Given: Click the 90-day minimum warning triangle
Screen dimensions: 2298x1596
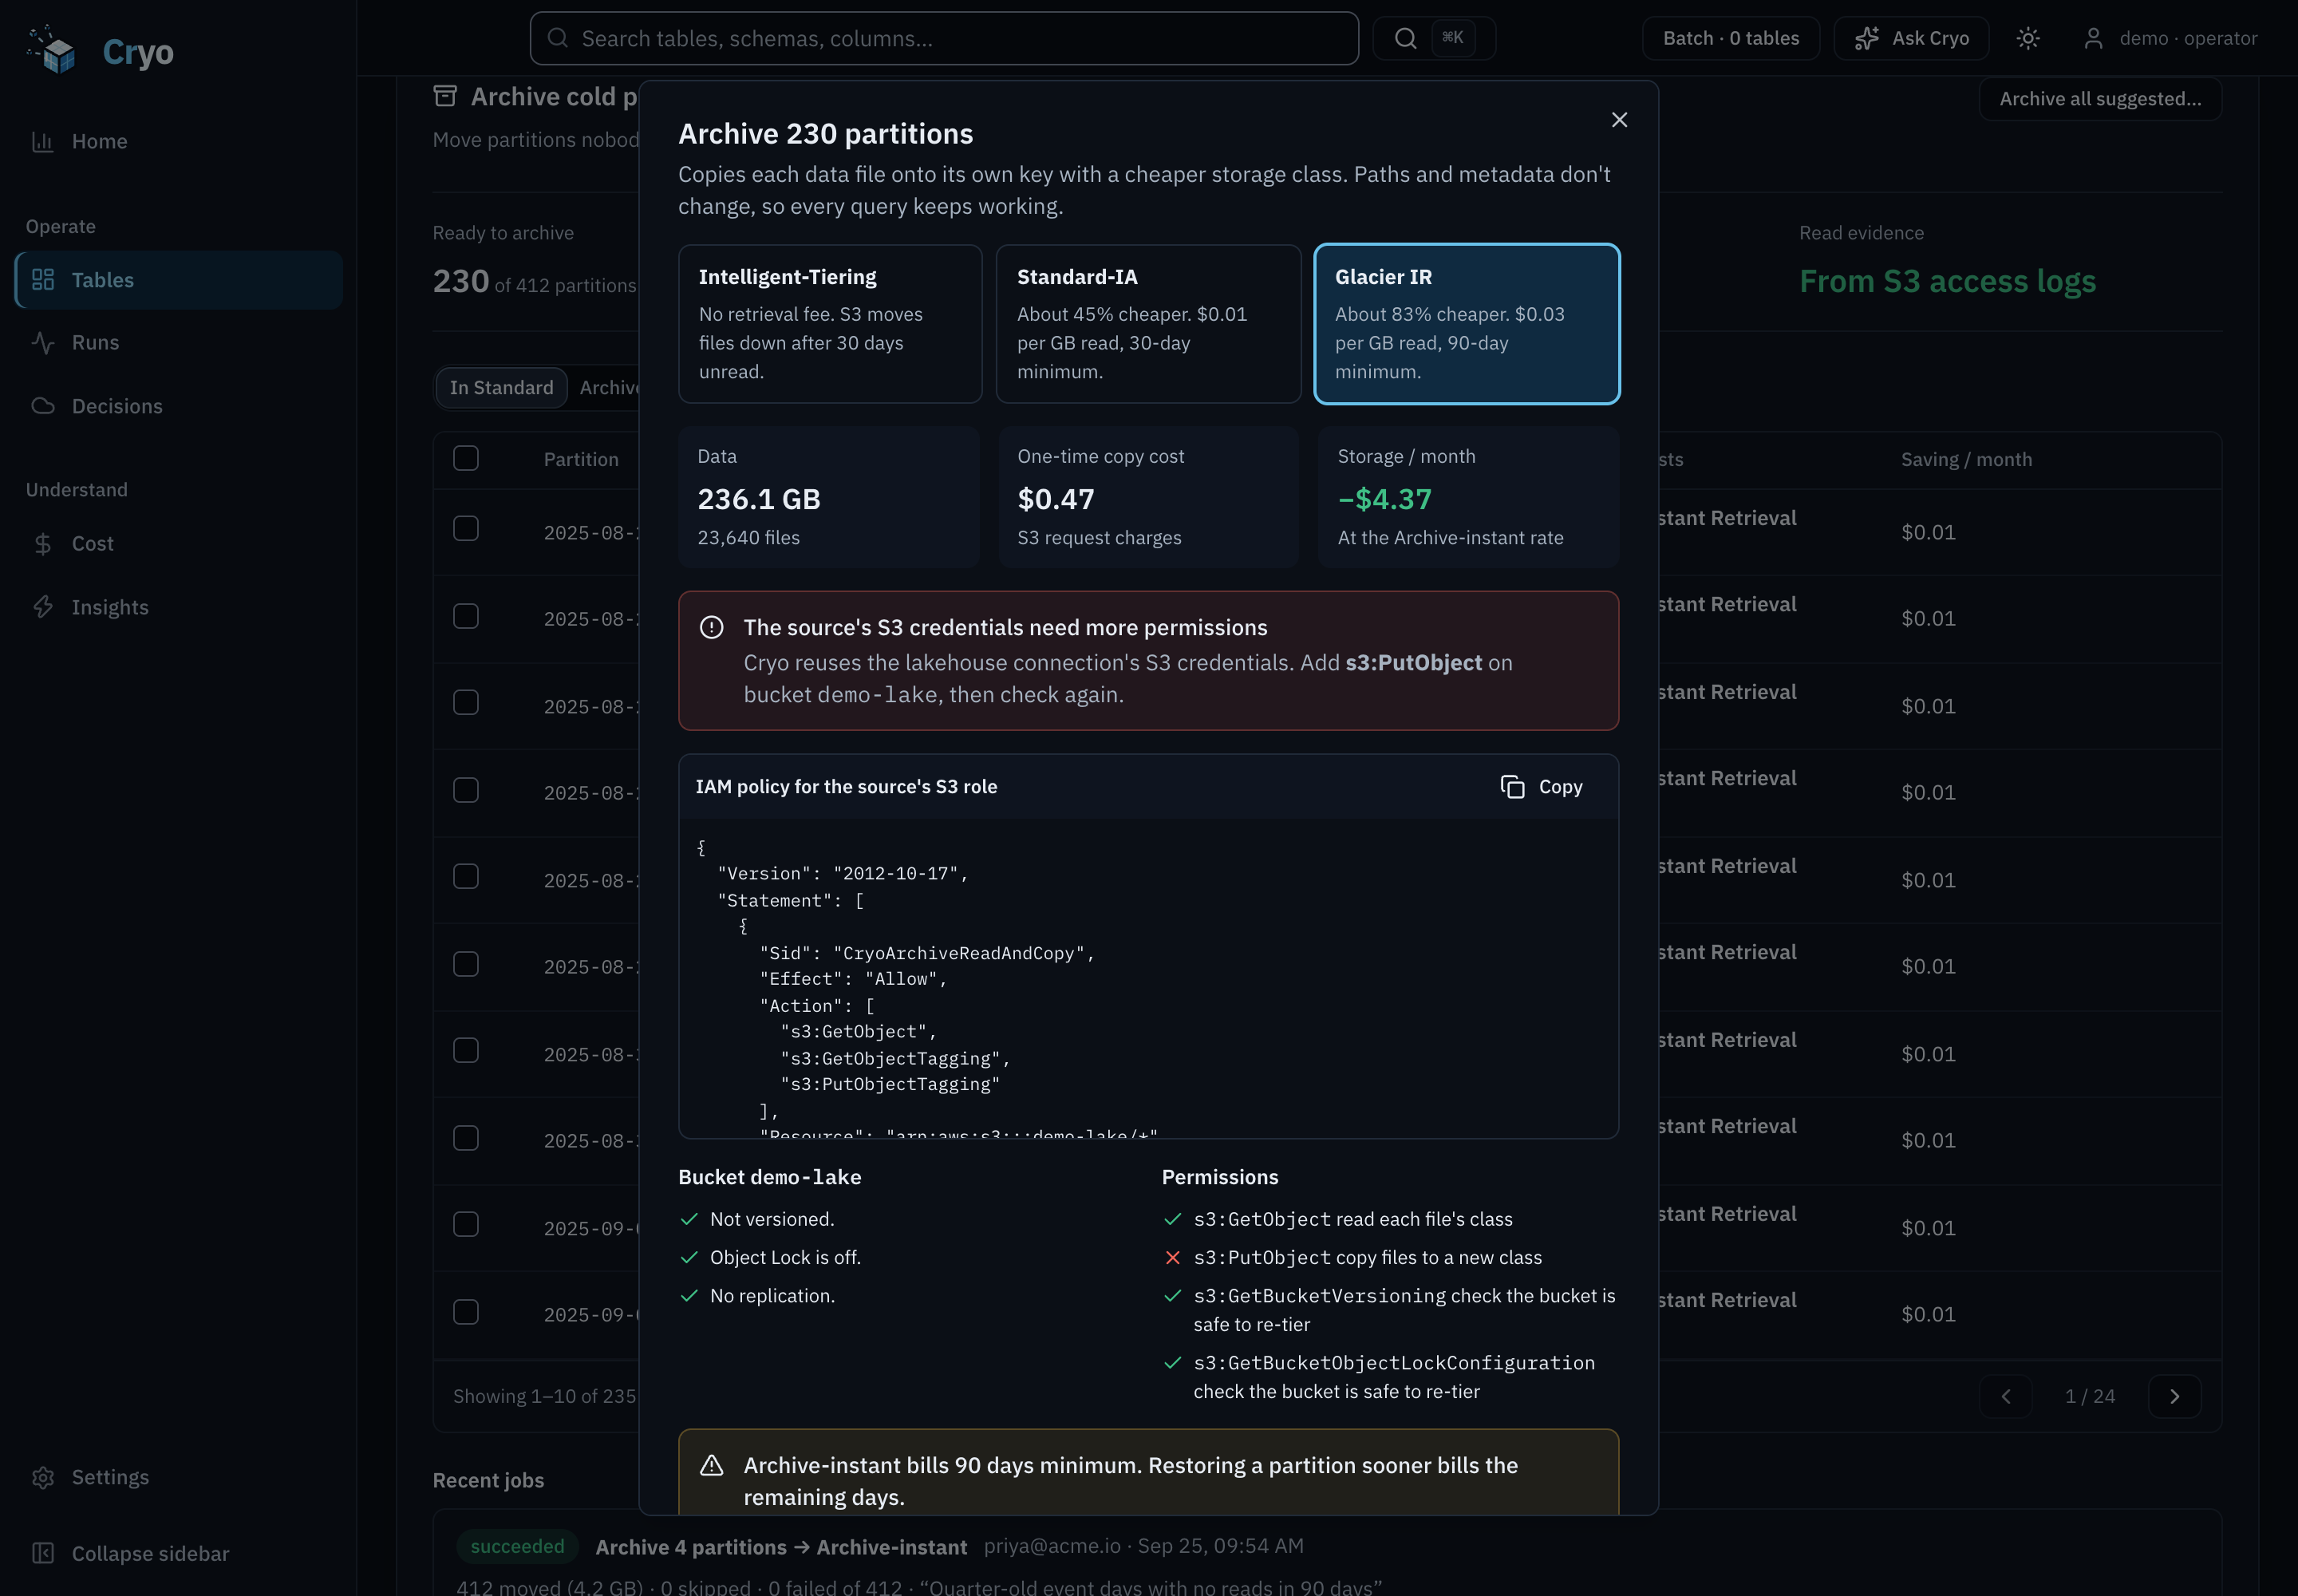Looking at the screenshot, I should point(711,1465).
